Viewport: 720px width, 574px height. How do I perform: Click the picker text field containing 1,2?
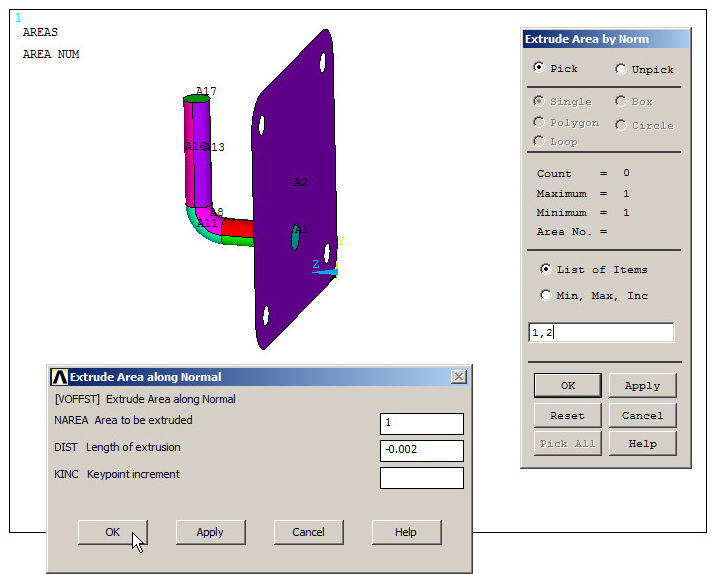(x=601, y=333)
